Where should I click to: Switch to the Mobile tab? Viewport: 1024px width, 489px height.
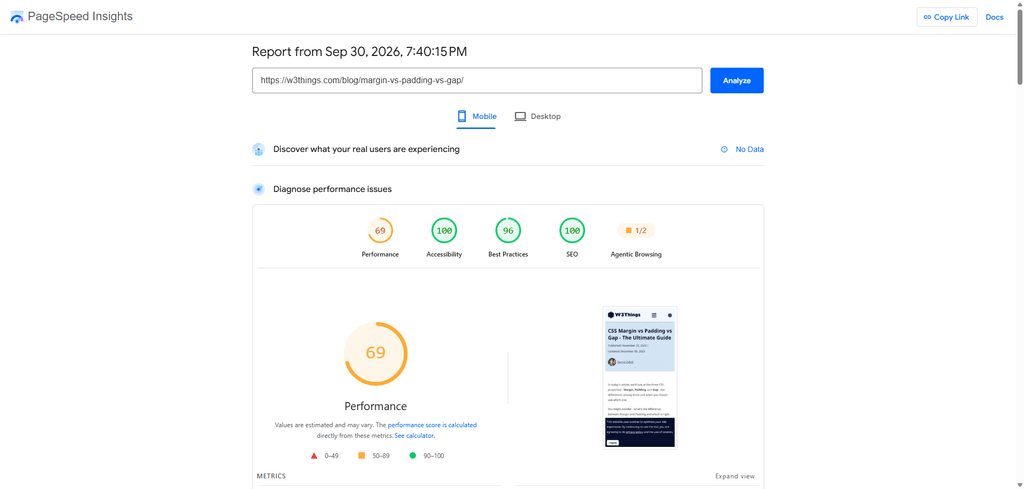(477, 117)
